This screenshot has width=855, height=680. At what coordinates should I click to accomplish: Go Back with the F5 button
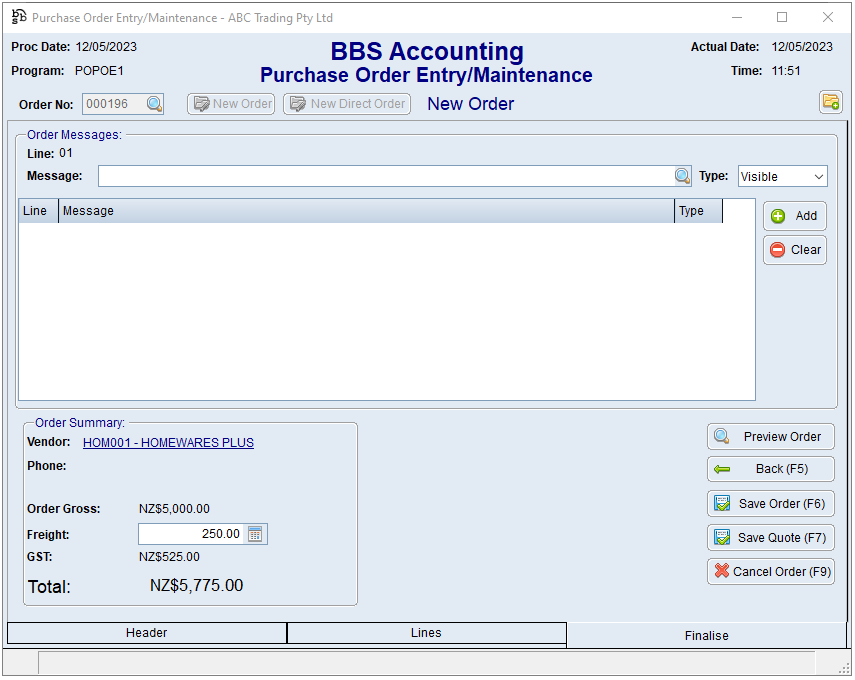click(770, 469)
